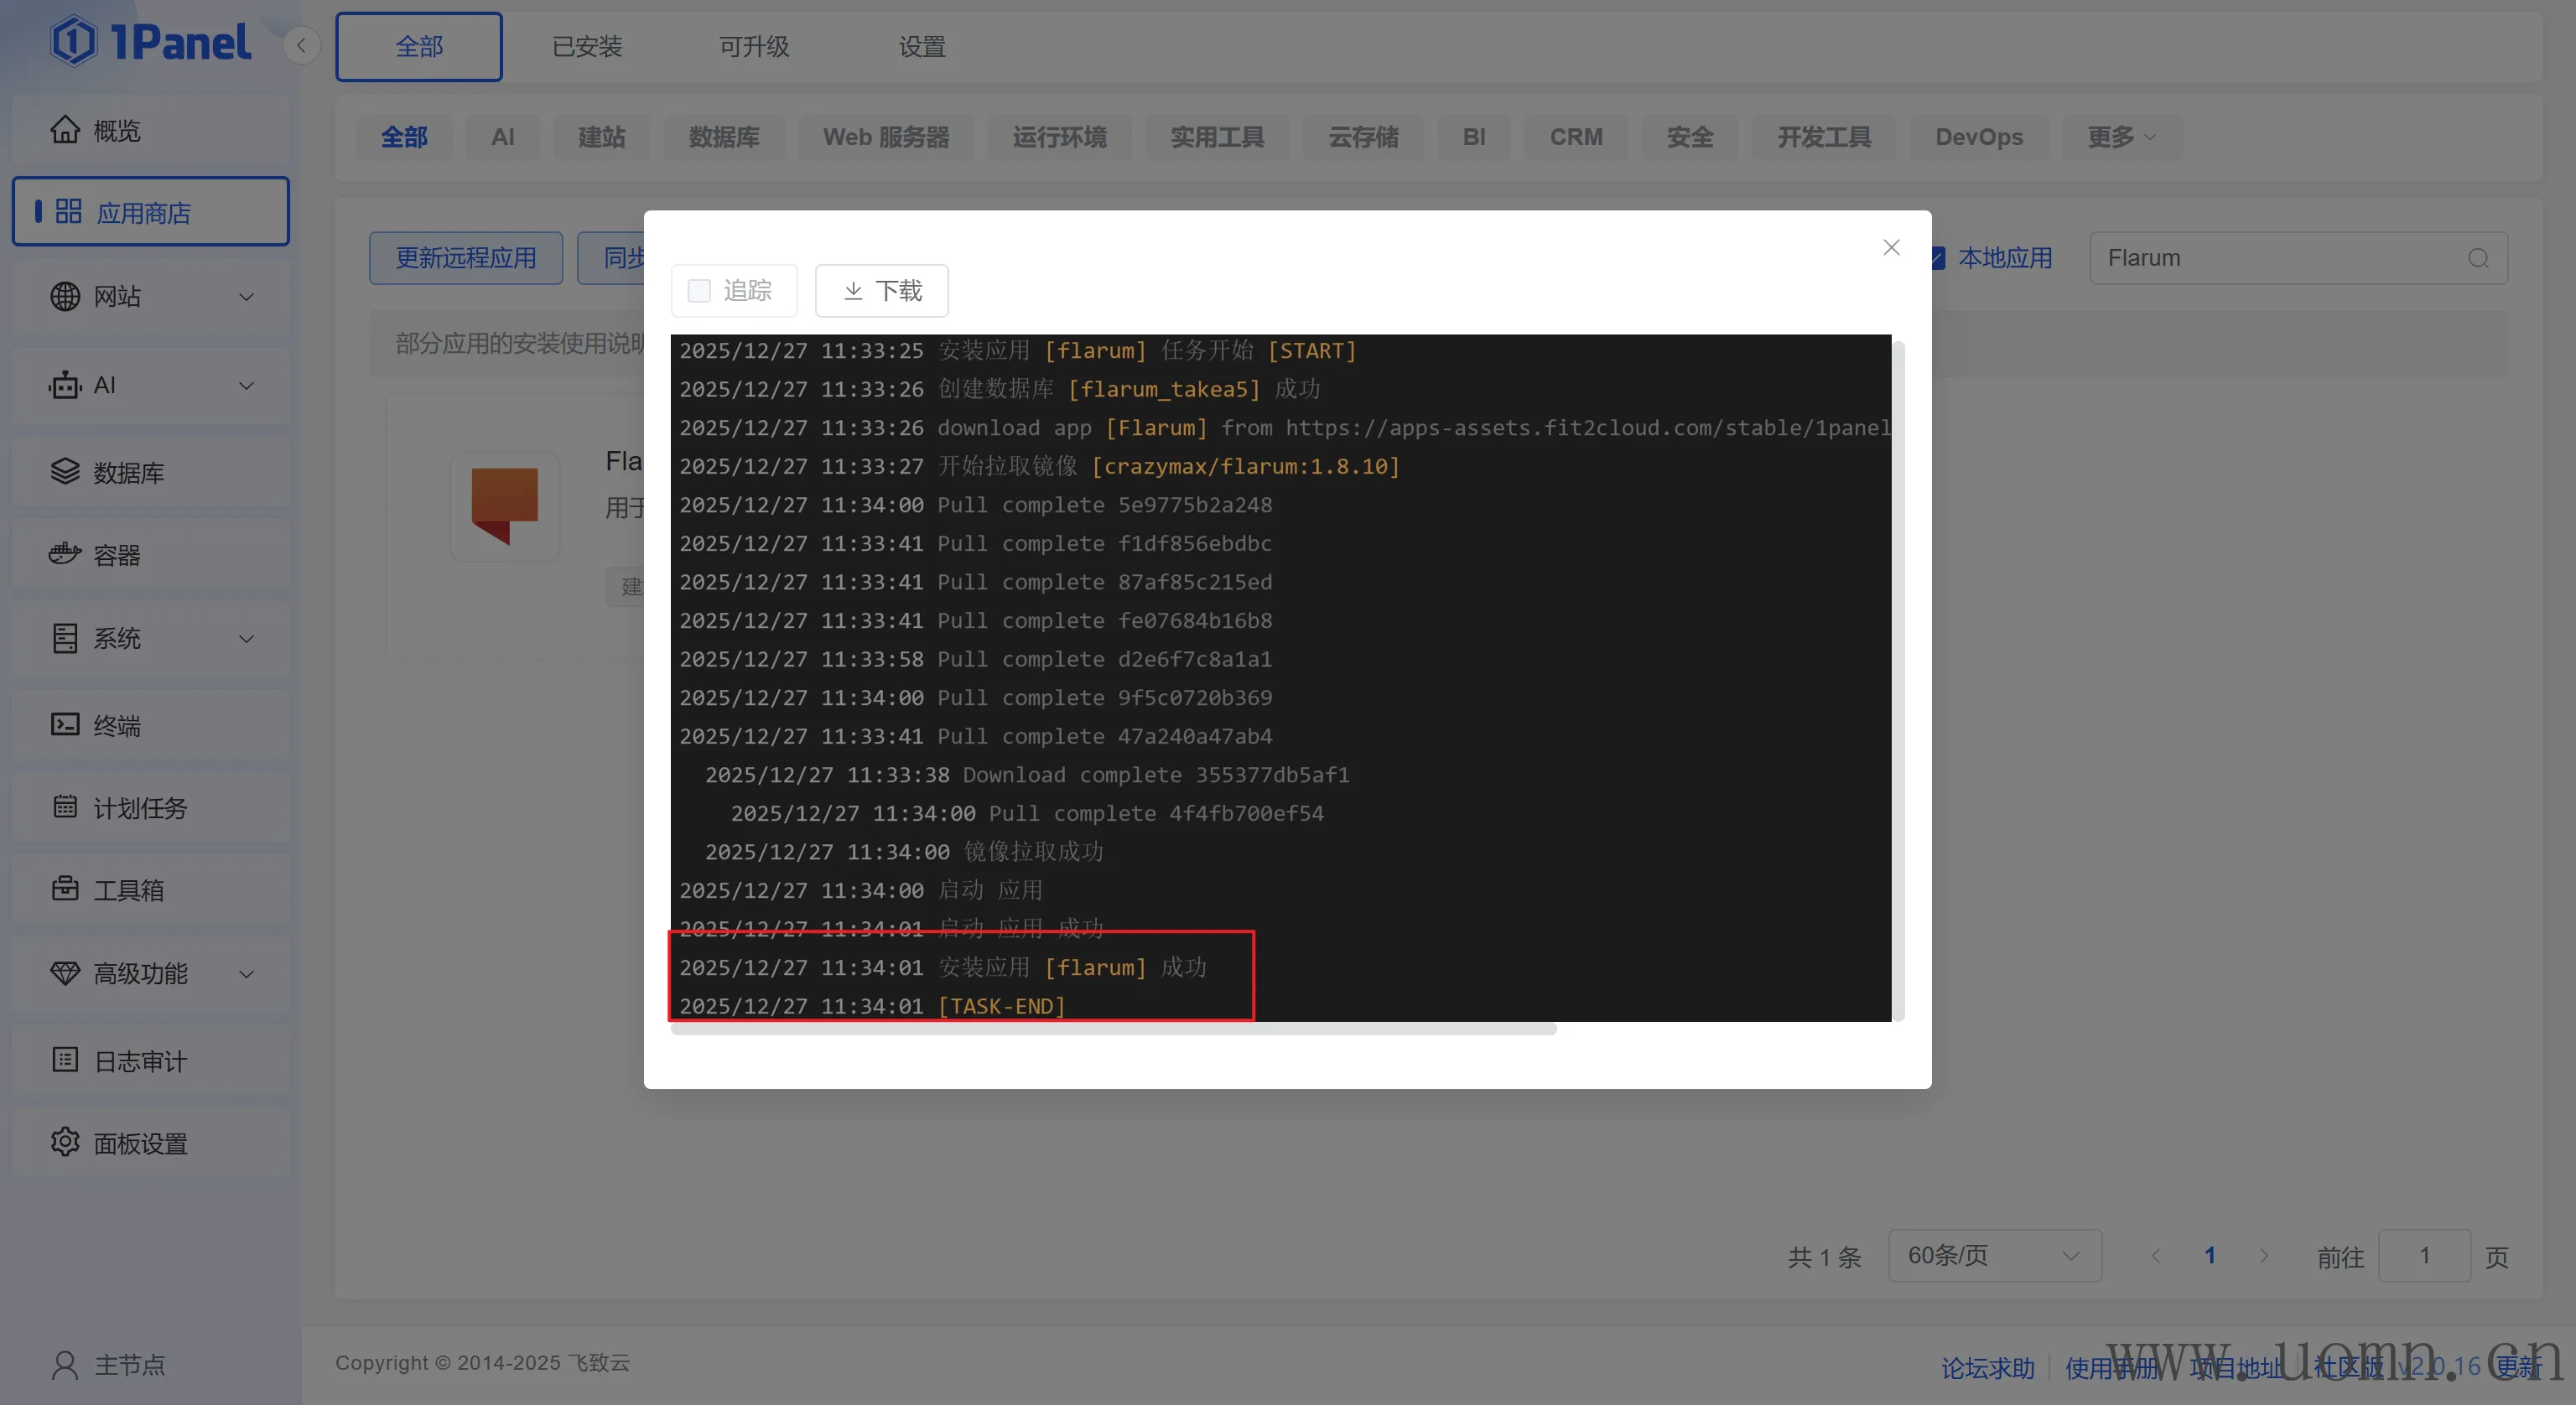Expand the 更多 category dropdown
The image size is (2576, 1405).
pyautogui.click(x=2120, y=137)
